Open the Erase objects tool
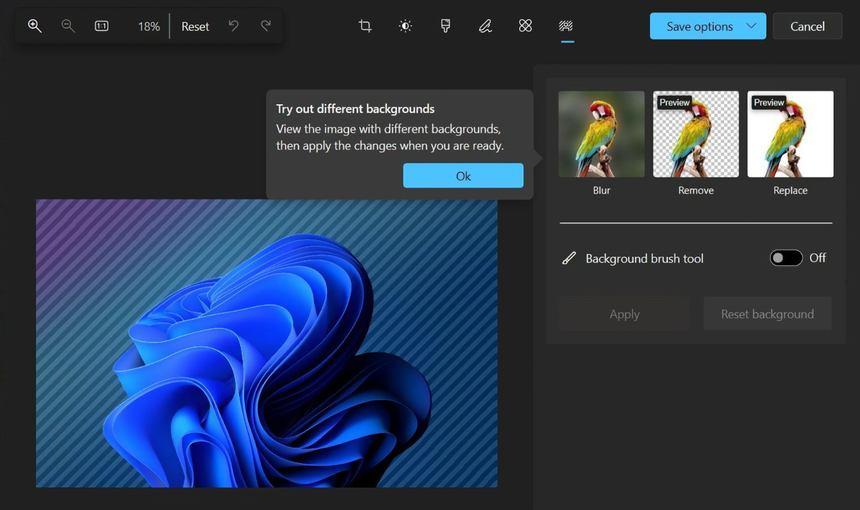Screen dimensions: 860x510 click(x=525, y=26)
